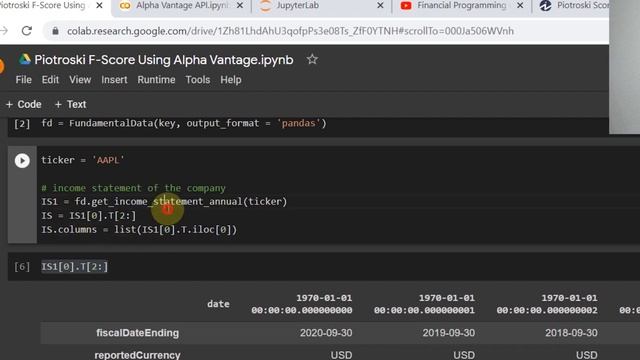Screen dimensions: 640x360
Task: Click the 2020-09-30 cell
Action: coord(326,333)
